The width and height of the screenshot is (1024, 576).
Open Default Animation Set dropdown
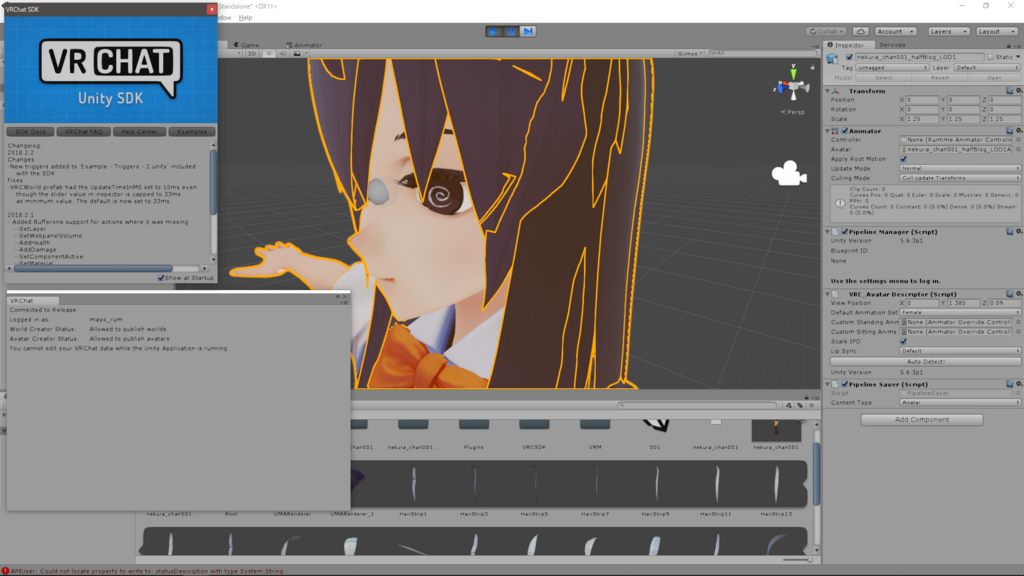(x=959, y=312)
